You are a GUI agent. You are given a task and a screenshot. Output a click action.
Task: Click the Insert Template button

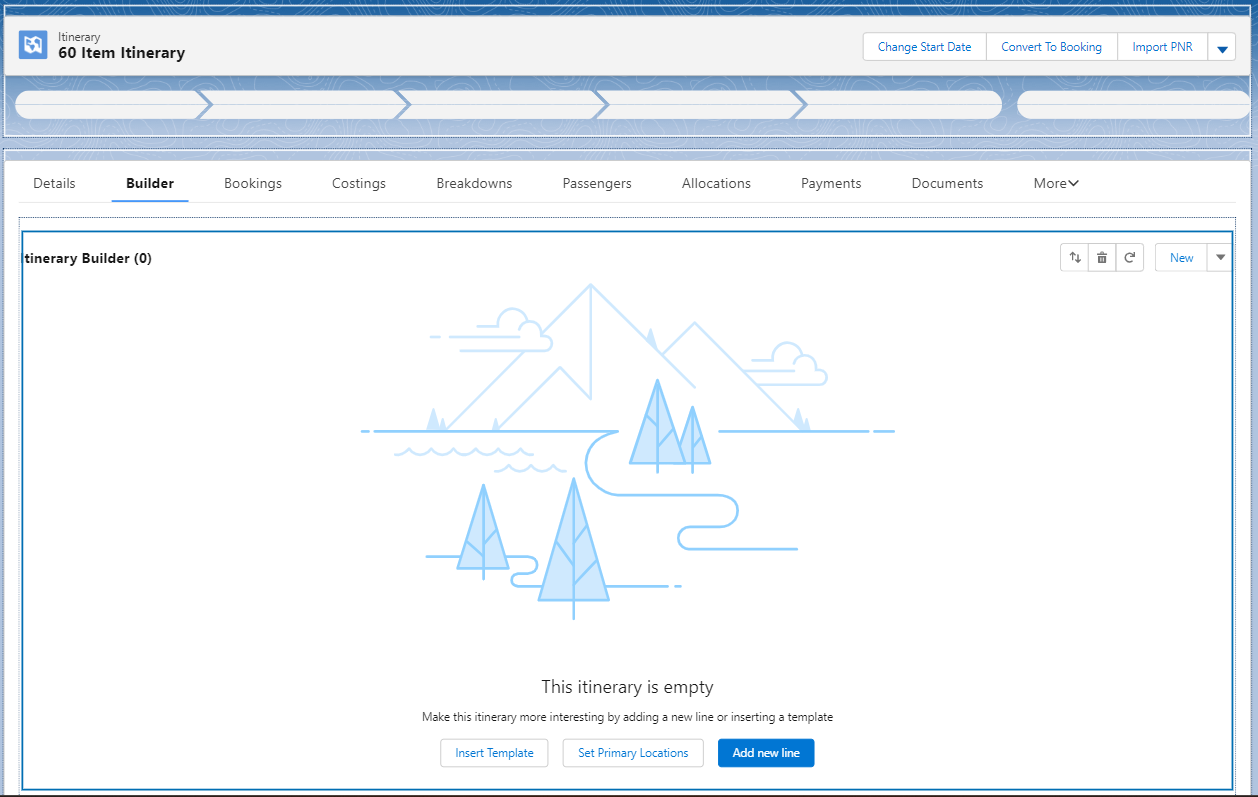click(x=494, y=753)
